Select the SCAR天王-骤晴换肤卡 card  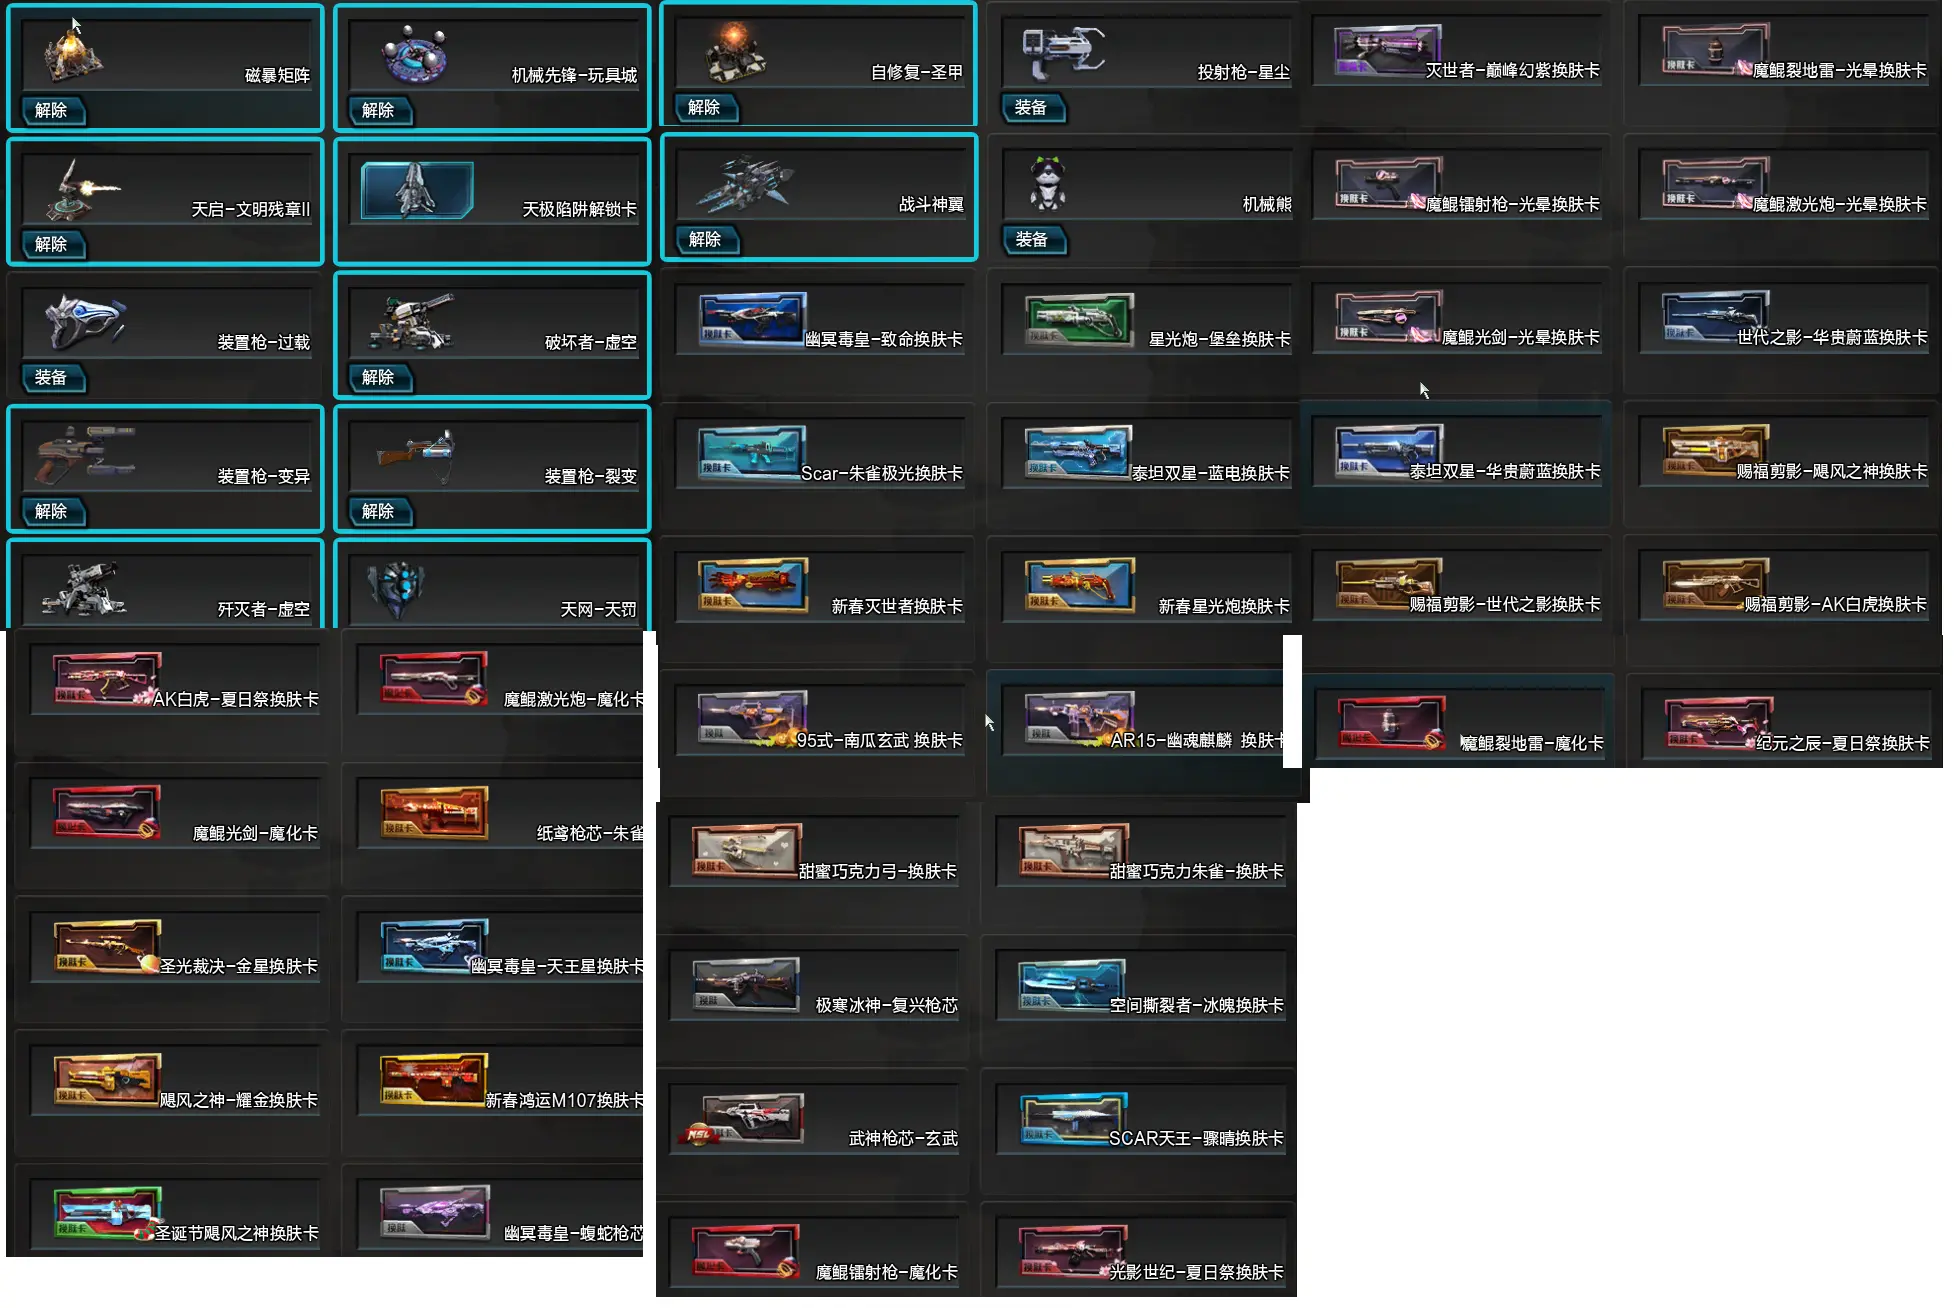1139,1128
